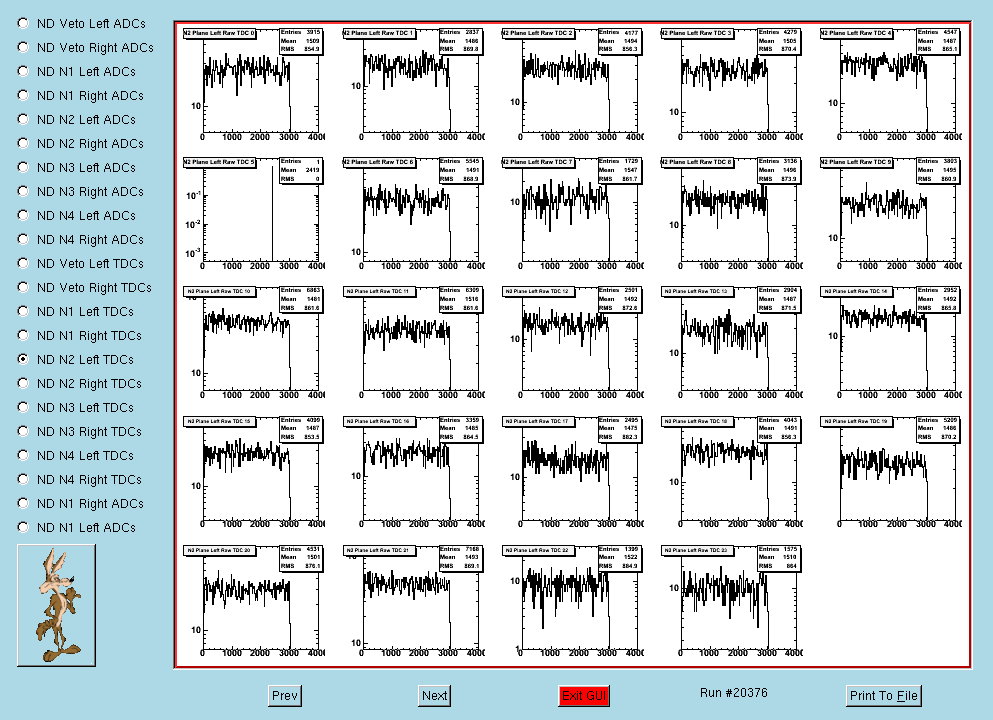The height and width of the screenshot is (720, 993).
Task: Select the Raw TDC 11 plot
Action: coord(413,343)
